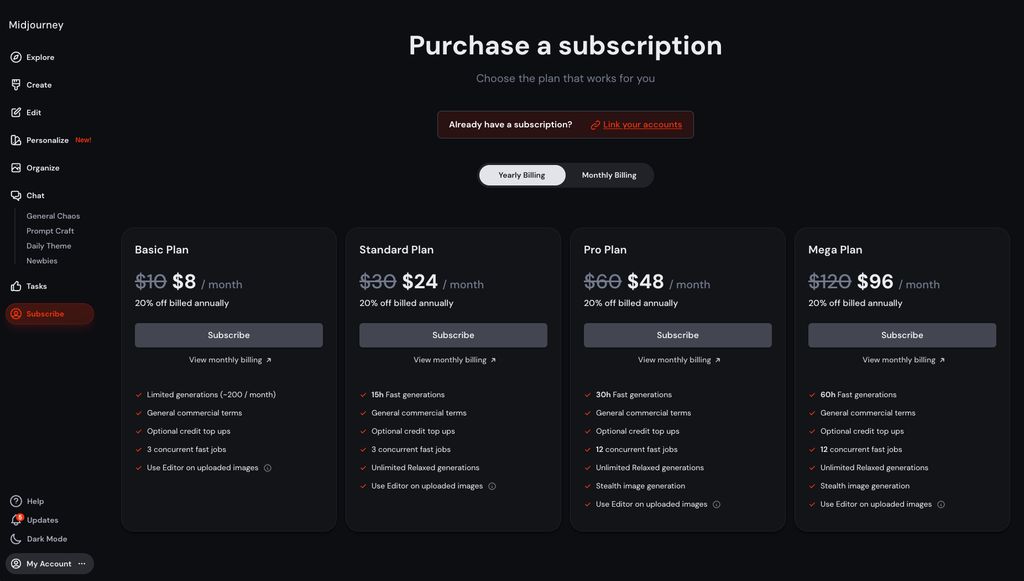The height and width of the screenshot is (581, 1024).
Task: Click the Edit pencil icon
Action: click(x=16, y=113)
